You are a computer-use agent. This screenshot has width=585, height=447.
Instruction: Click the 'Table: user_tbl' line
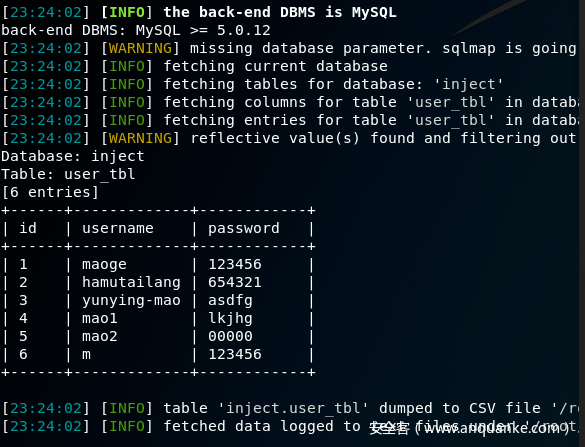tap(68, 174)
